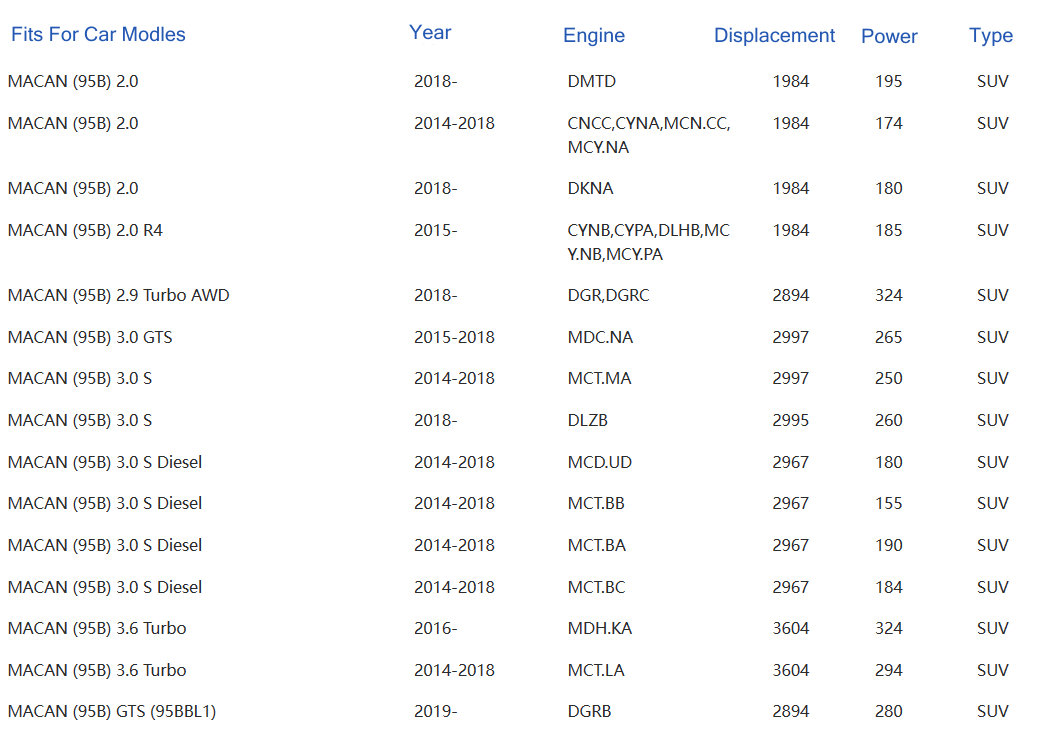1058x745 pixels.
Task: Click the power value 155
Action: click(x=888, y=503)
